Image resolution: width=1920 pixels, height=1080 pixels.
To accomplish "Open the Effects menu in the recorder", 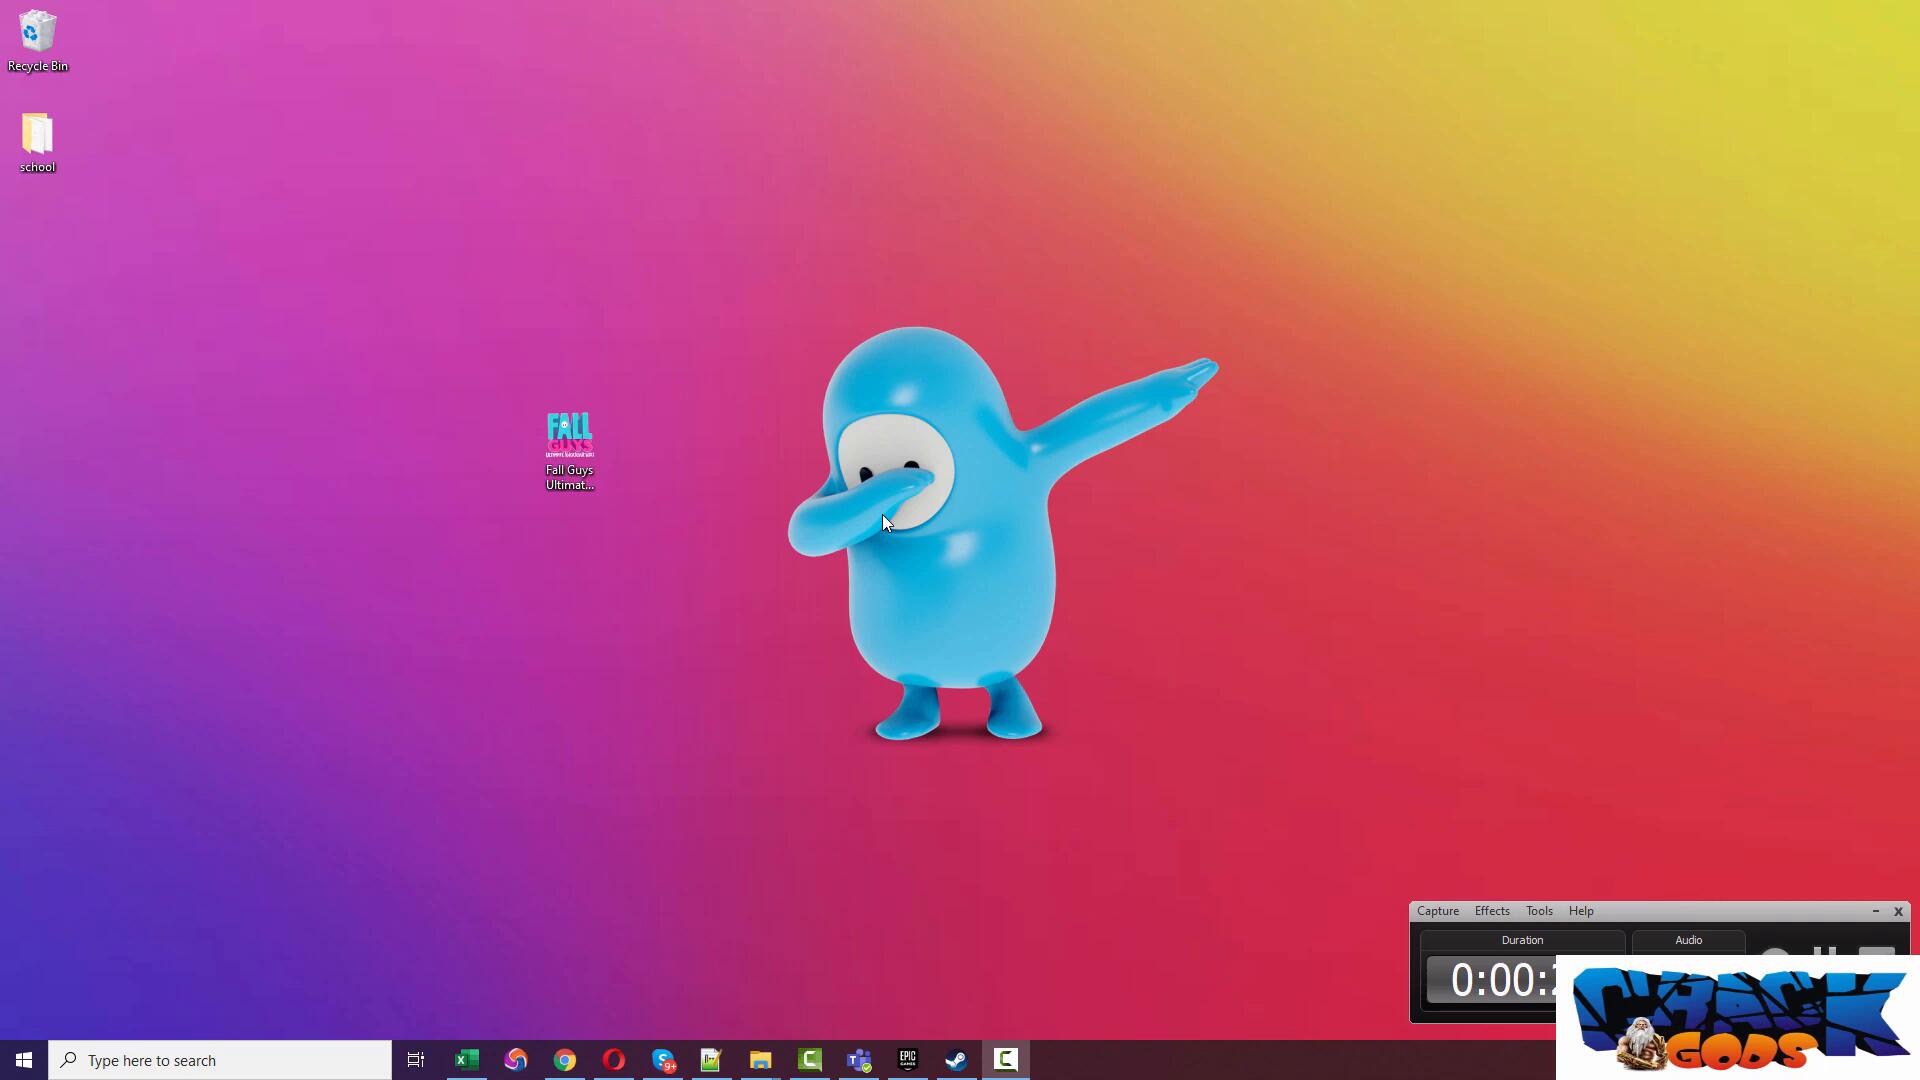I will pos(1491,911).
